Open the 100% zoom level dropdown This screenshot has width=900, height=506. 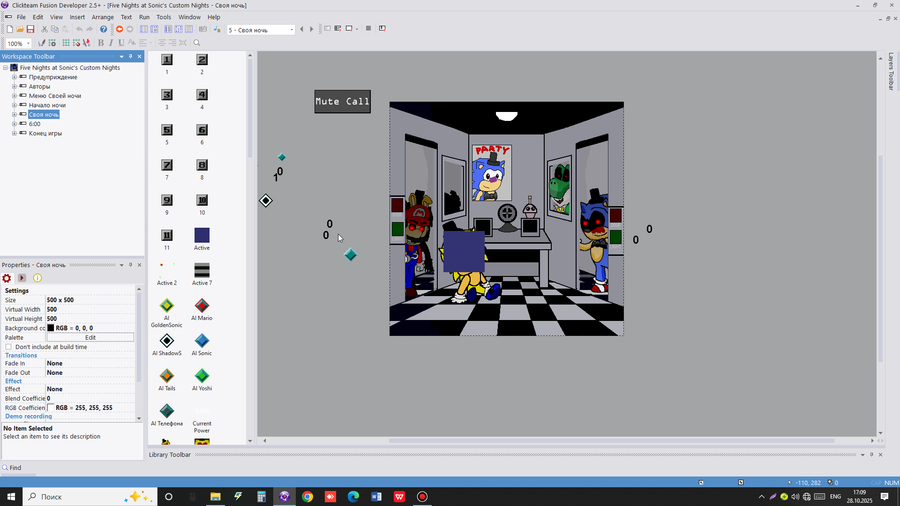coord(28,44)
